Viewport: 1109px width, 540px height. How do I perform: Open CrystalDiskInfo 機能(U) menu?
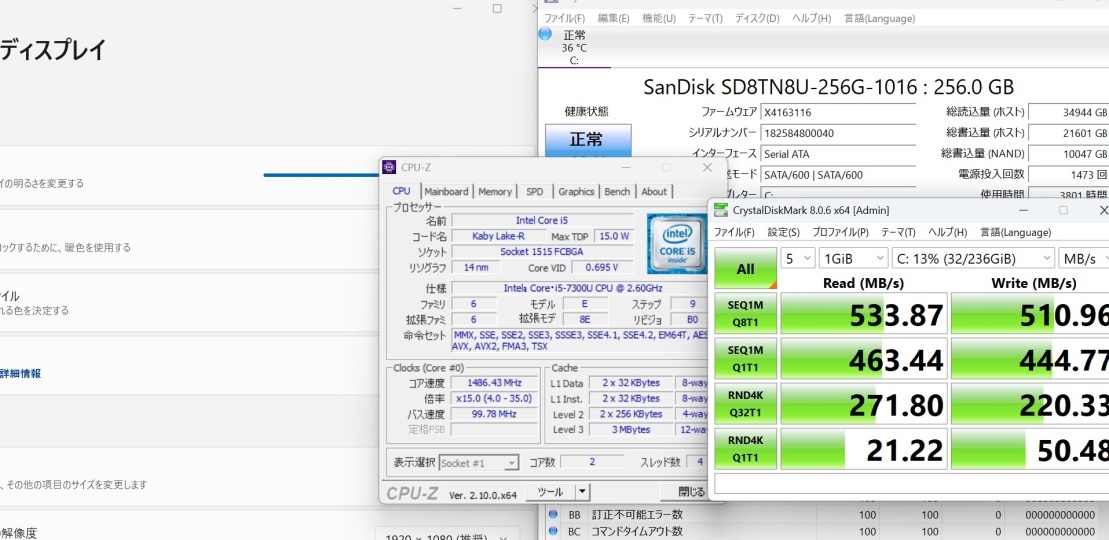coord(658,18)
